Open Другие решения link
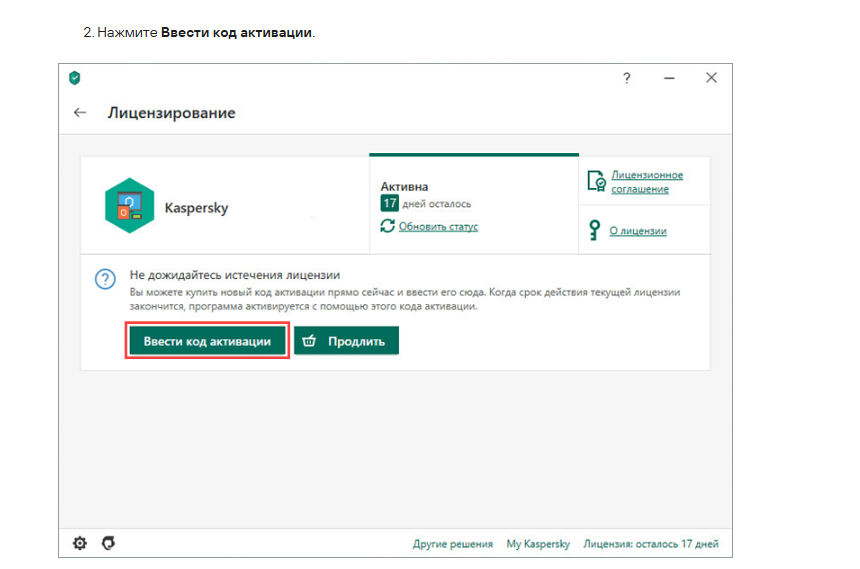Screen dimensions: 860x569 coord(452,544)
